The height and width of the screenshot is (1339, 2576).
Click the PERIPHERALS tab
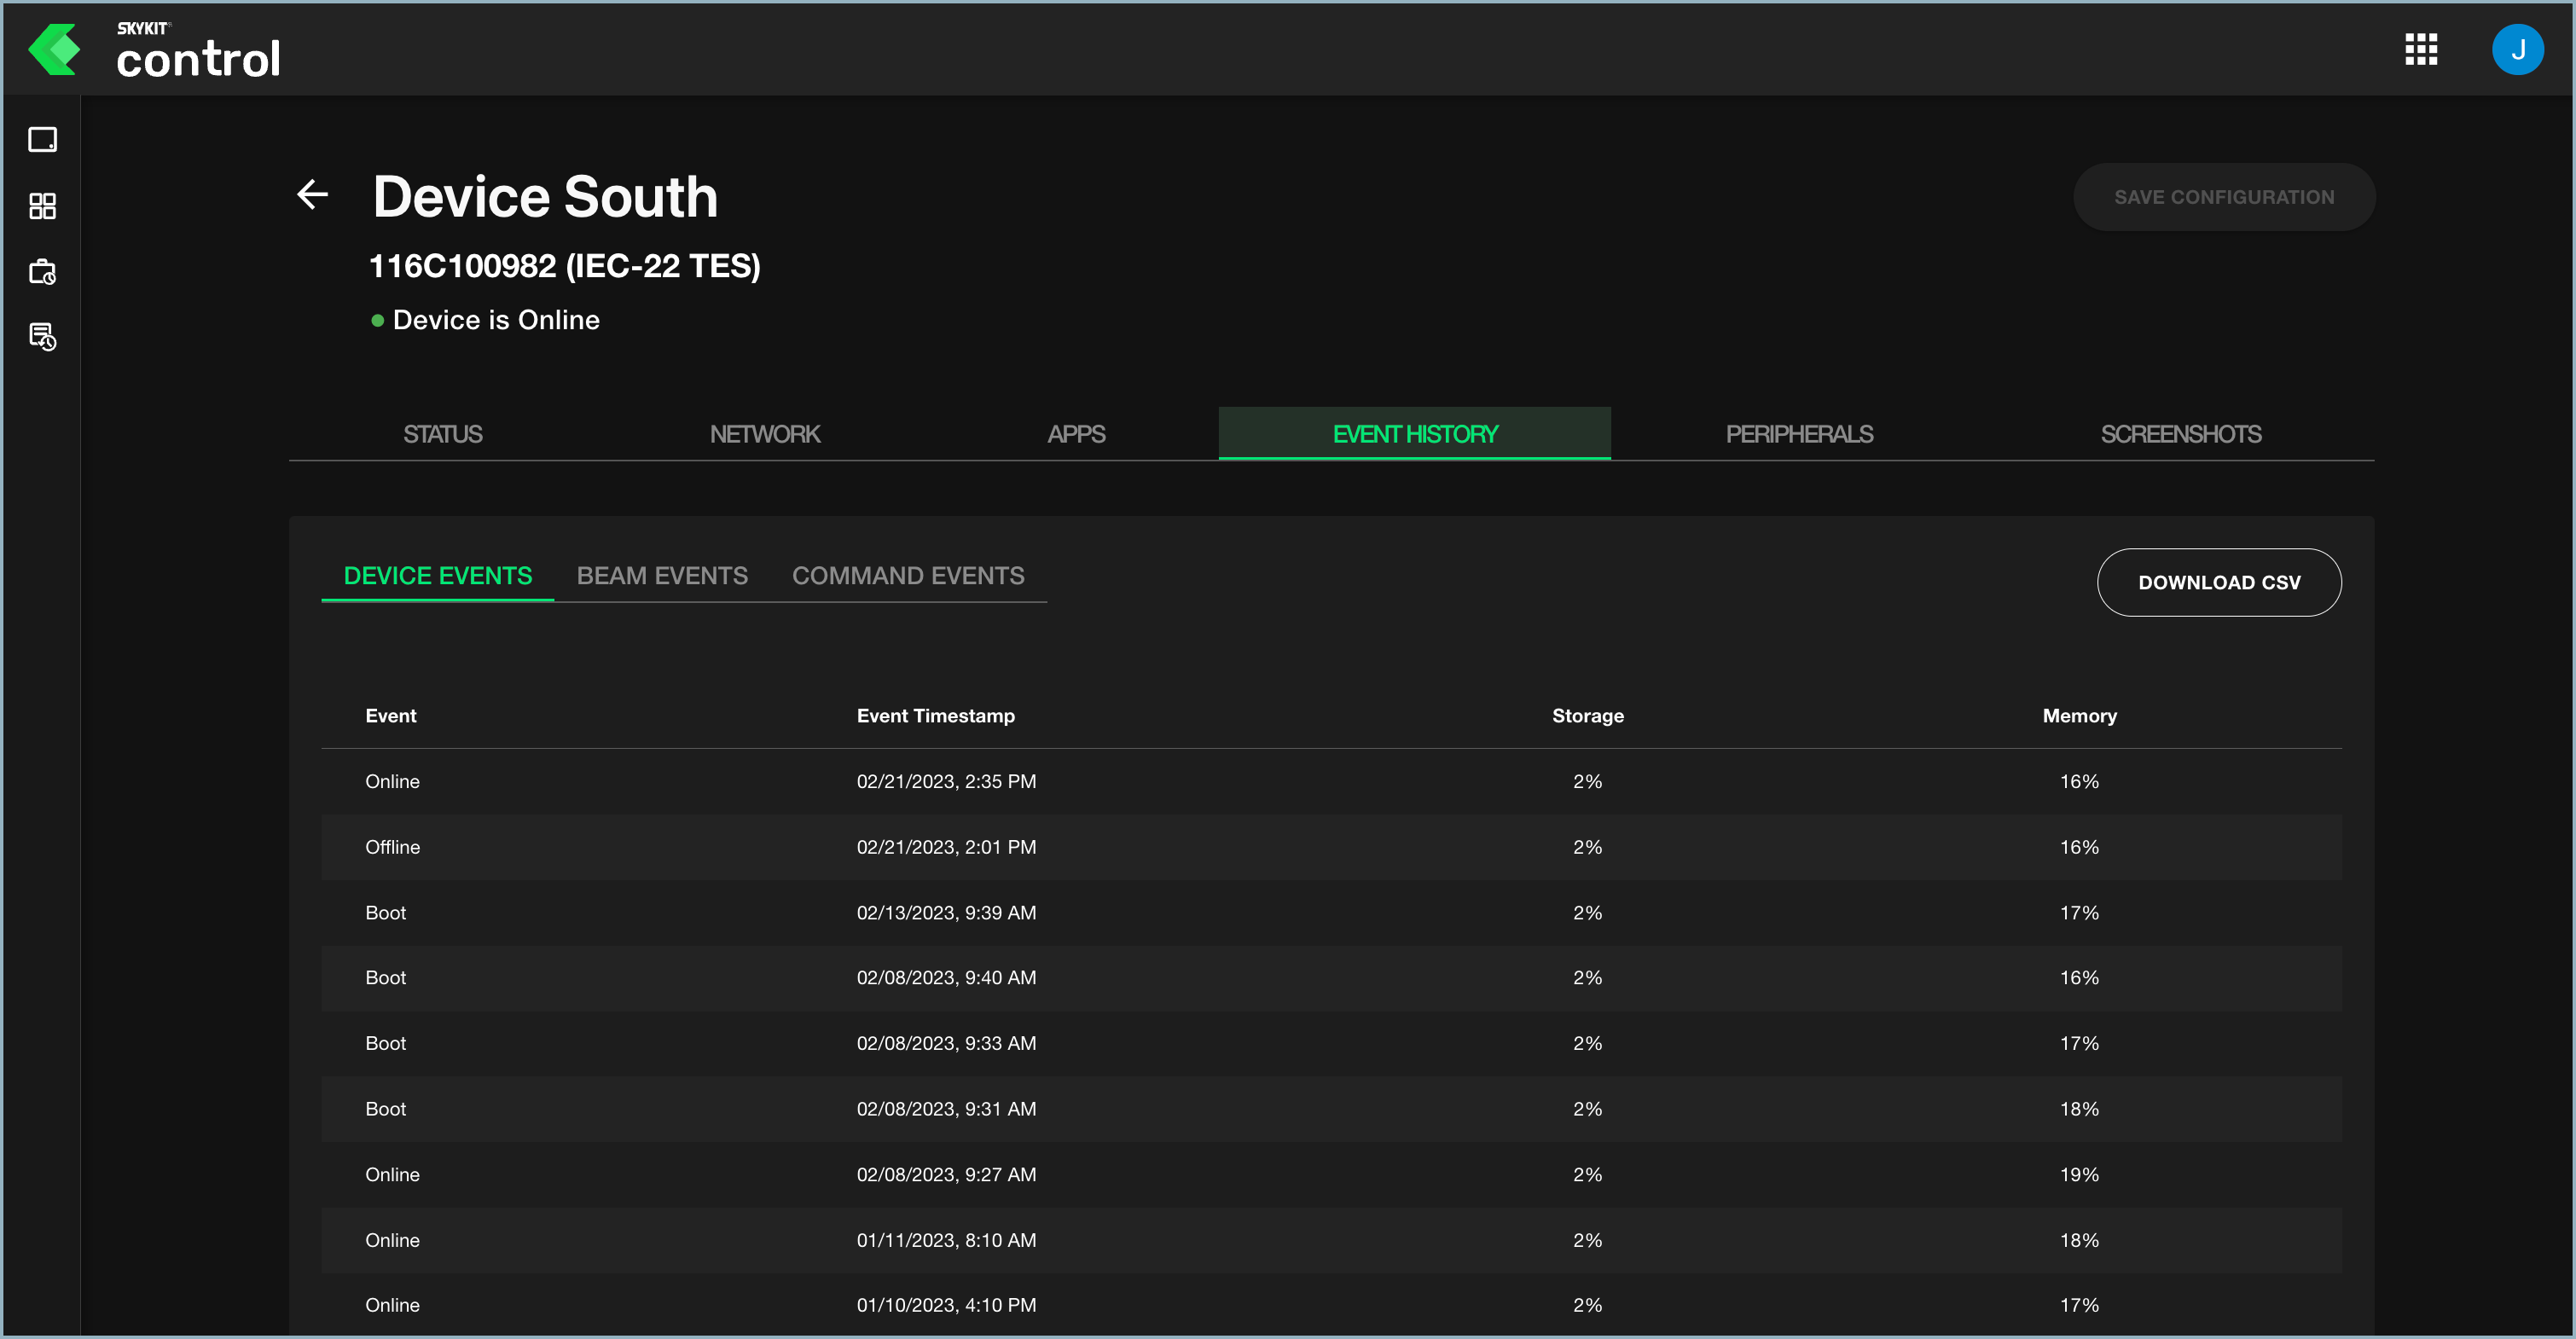pyautogui.click(x=1799, y=432)
